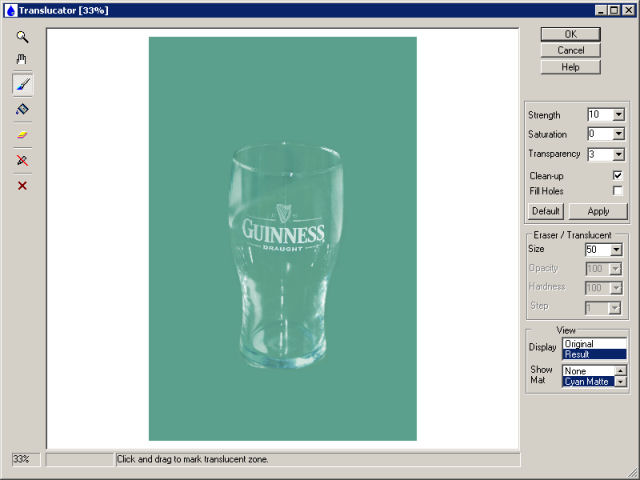Open the disabled Opacity dropdown
The image size is (640, 480).
click(x=615, y=269)
